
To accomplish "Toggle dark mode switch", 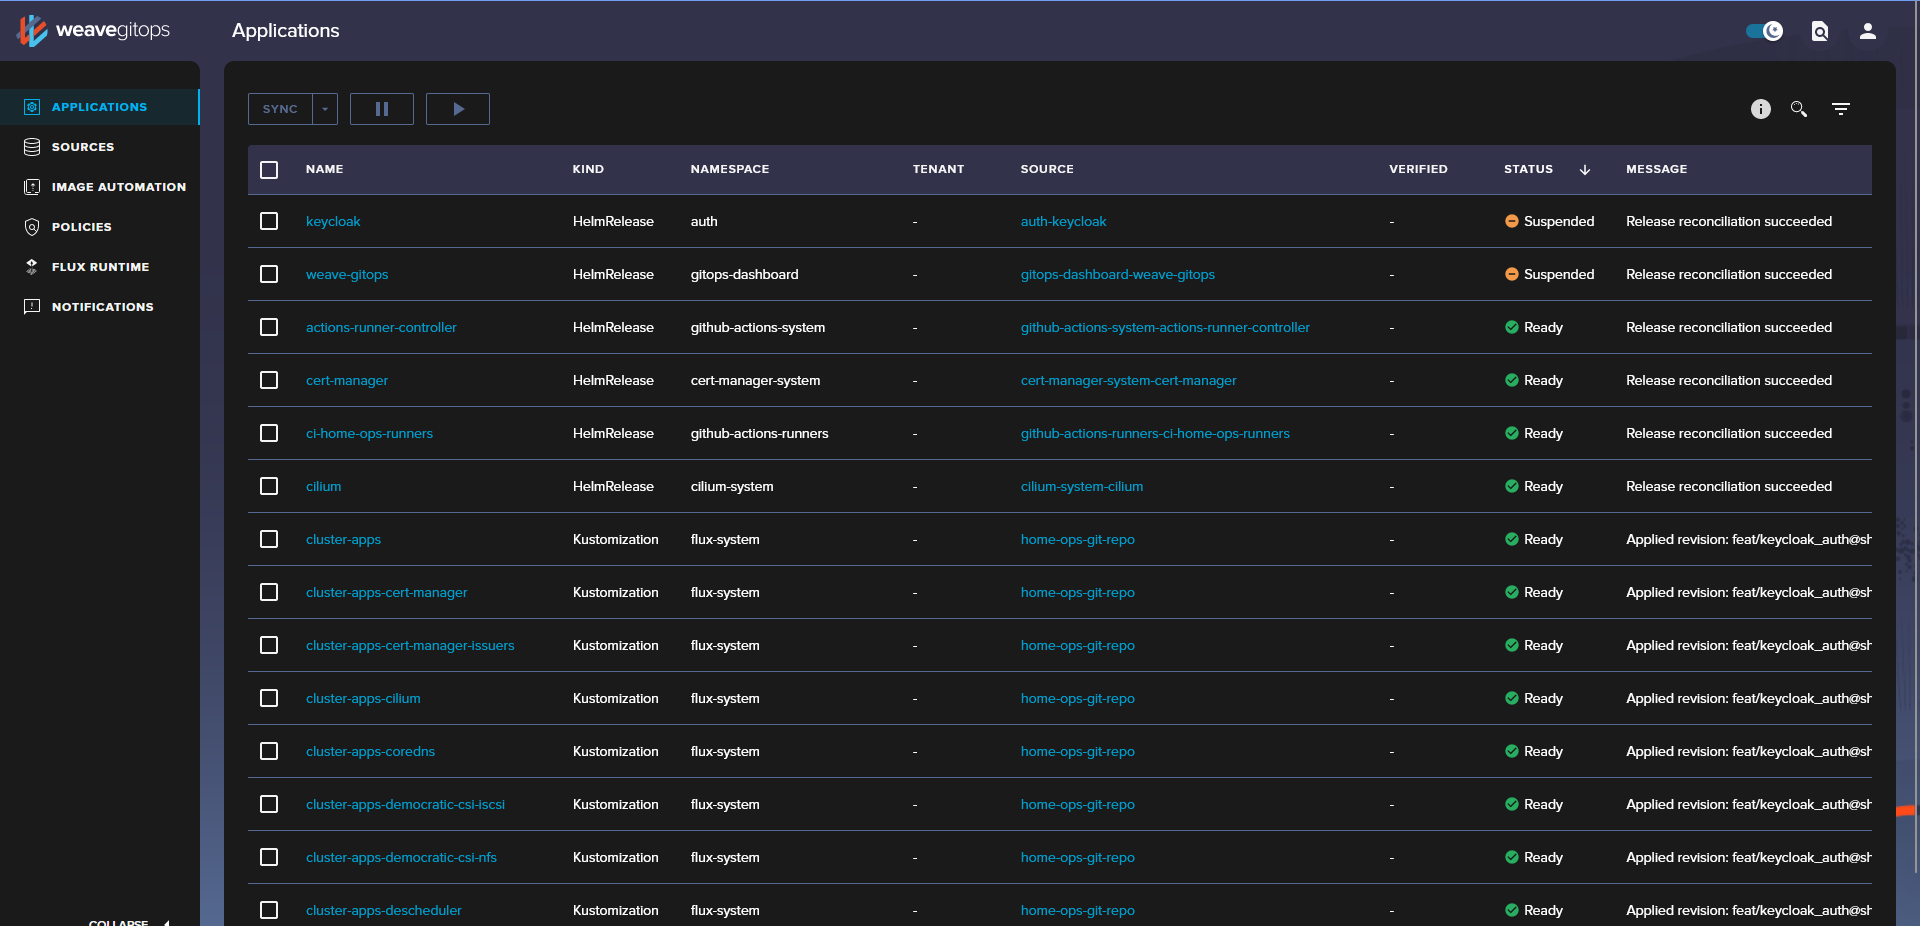I will point(1764,31).
